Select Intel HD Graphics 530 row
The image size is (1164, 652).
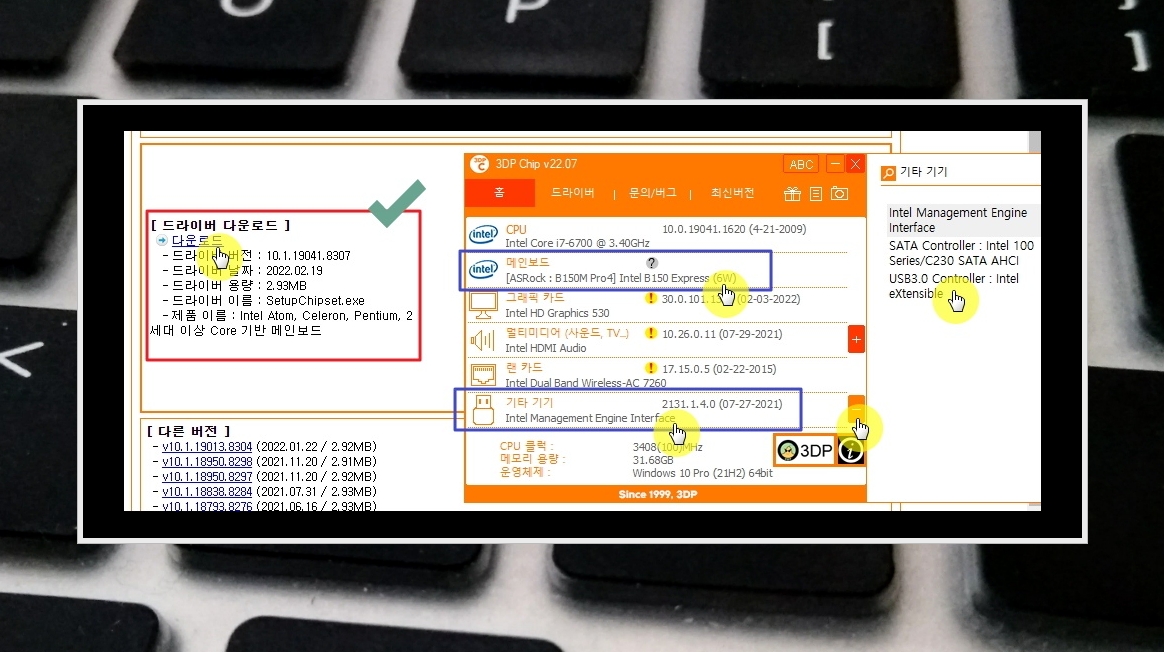tap(656, 305)
